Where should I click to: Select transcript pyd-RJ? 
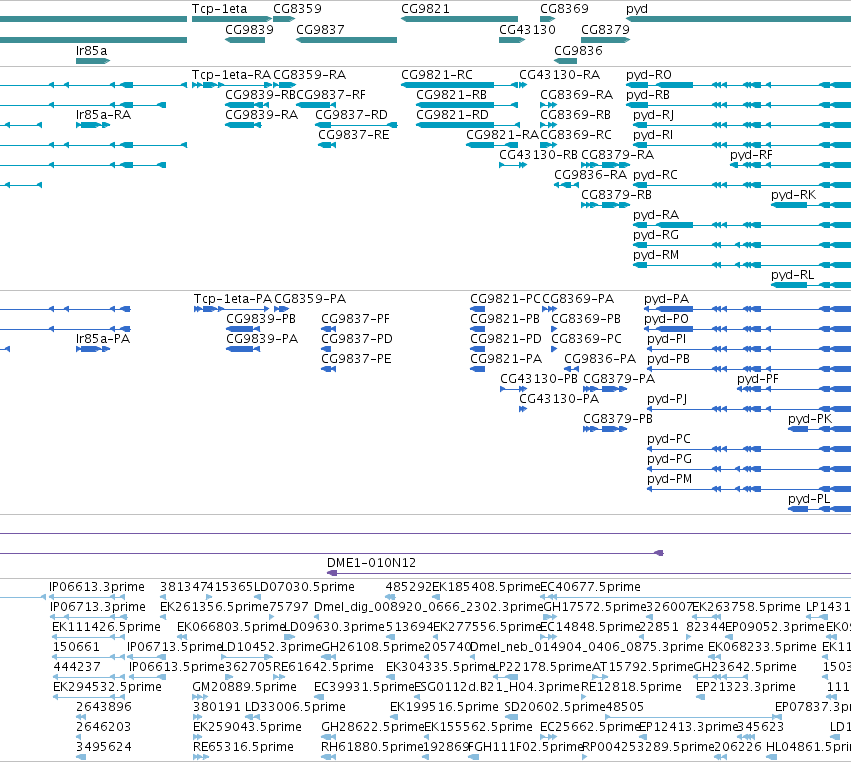[x=653, y=115]
